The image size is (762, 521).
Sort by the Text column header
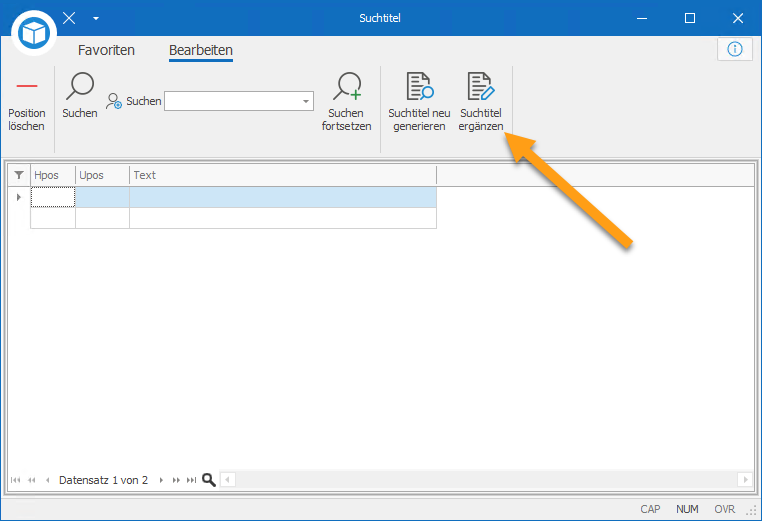click(x=283, y=175)
